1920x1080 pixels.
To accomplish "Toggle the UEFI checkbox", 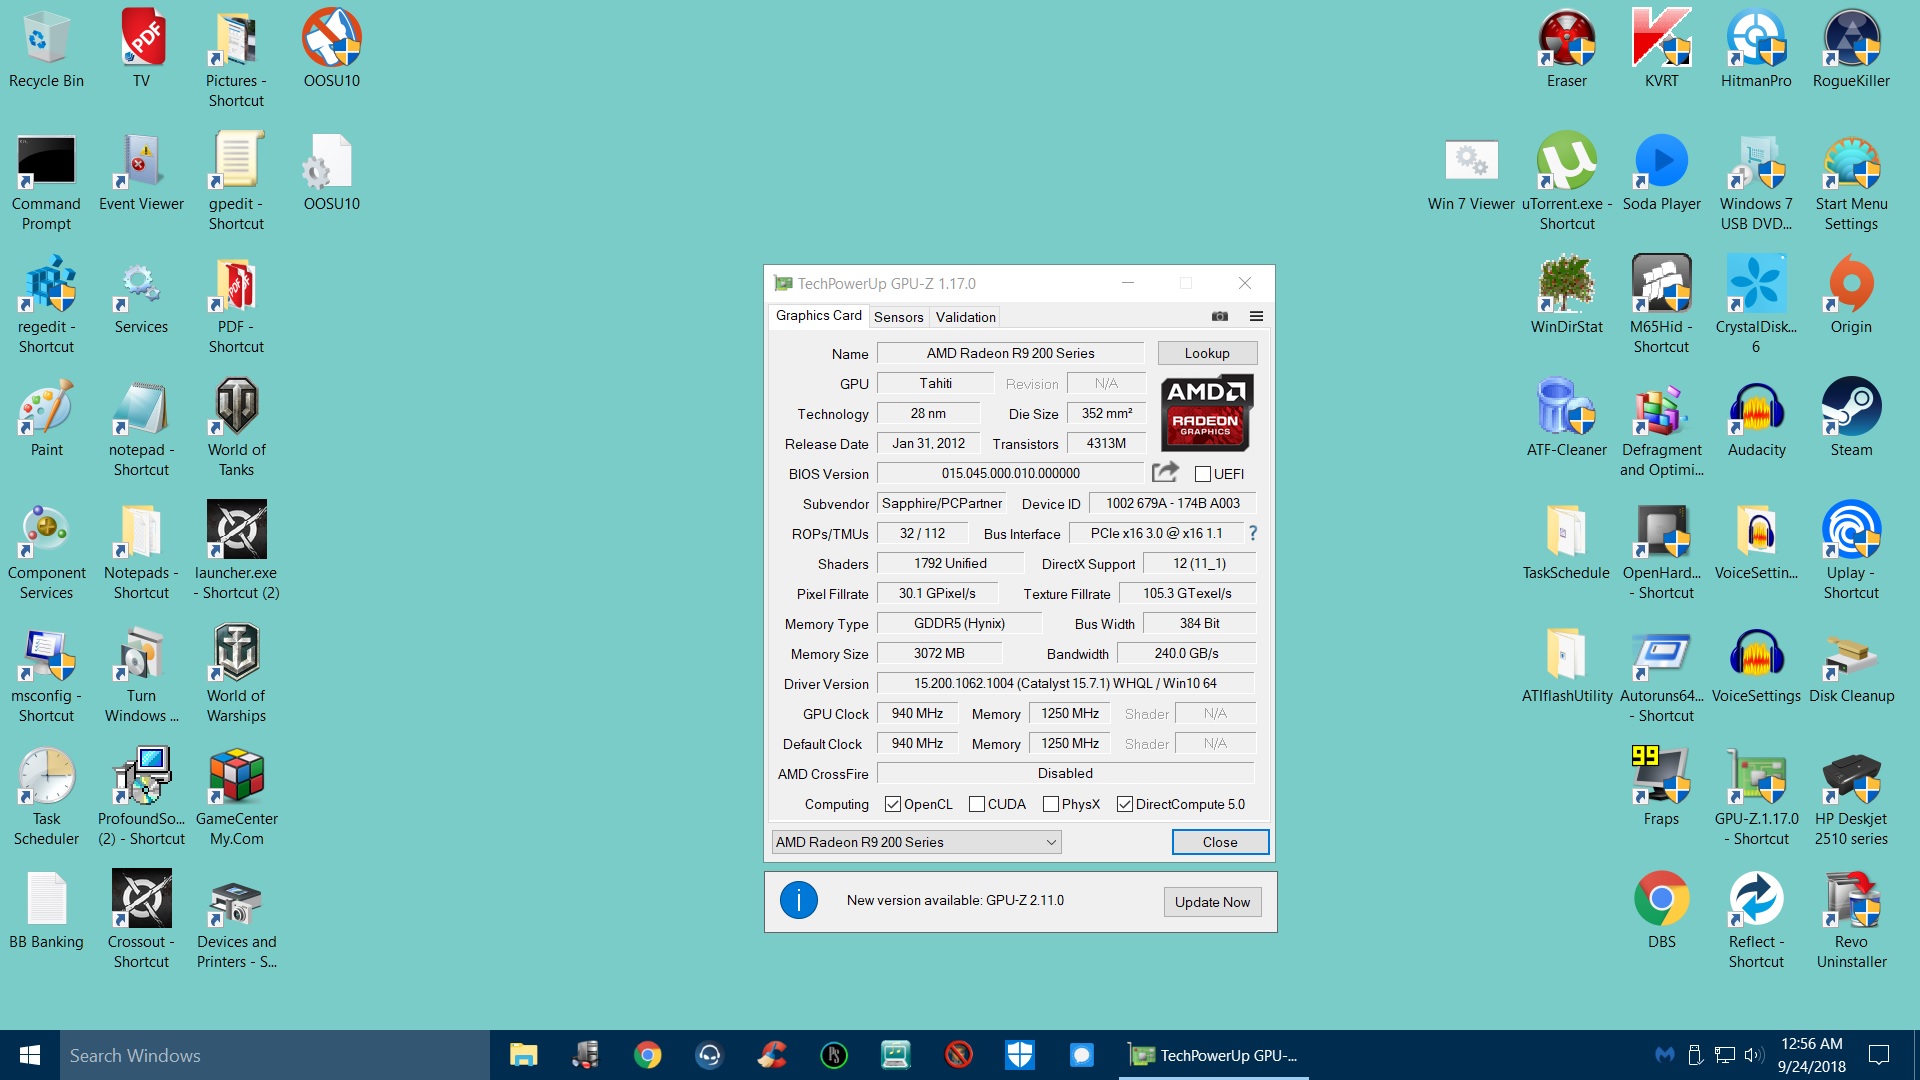I will click(x=1202, y=474).
